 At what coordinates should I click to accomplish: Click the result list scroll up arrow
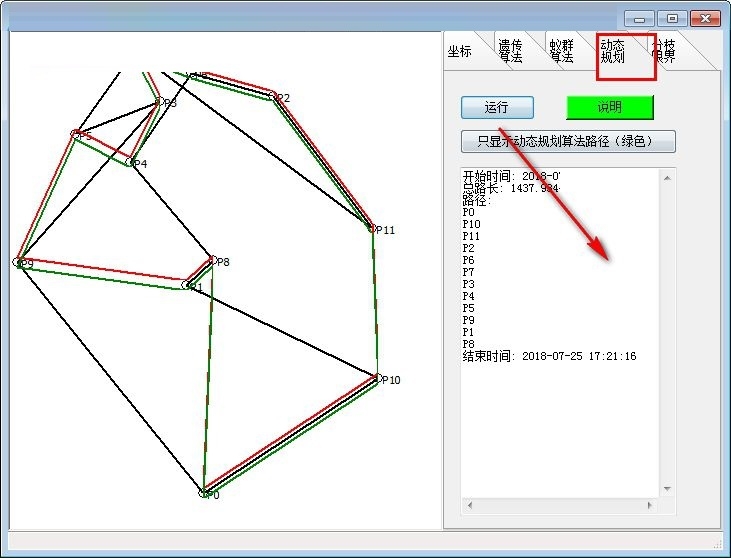[667, 178]
